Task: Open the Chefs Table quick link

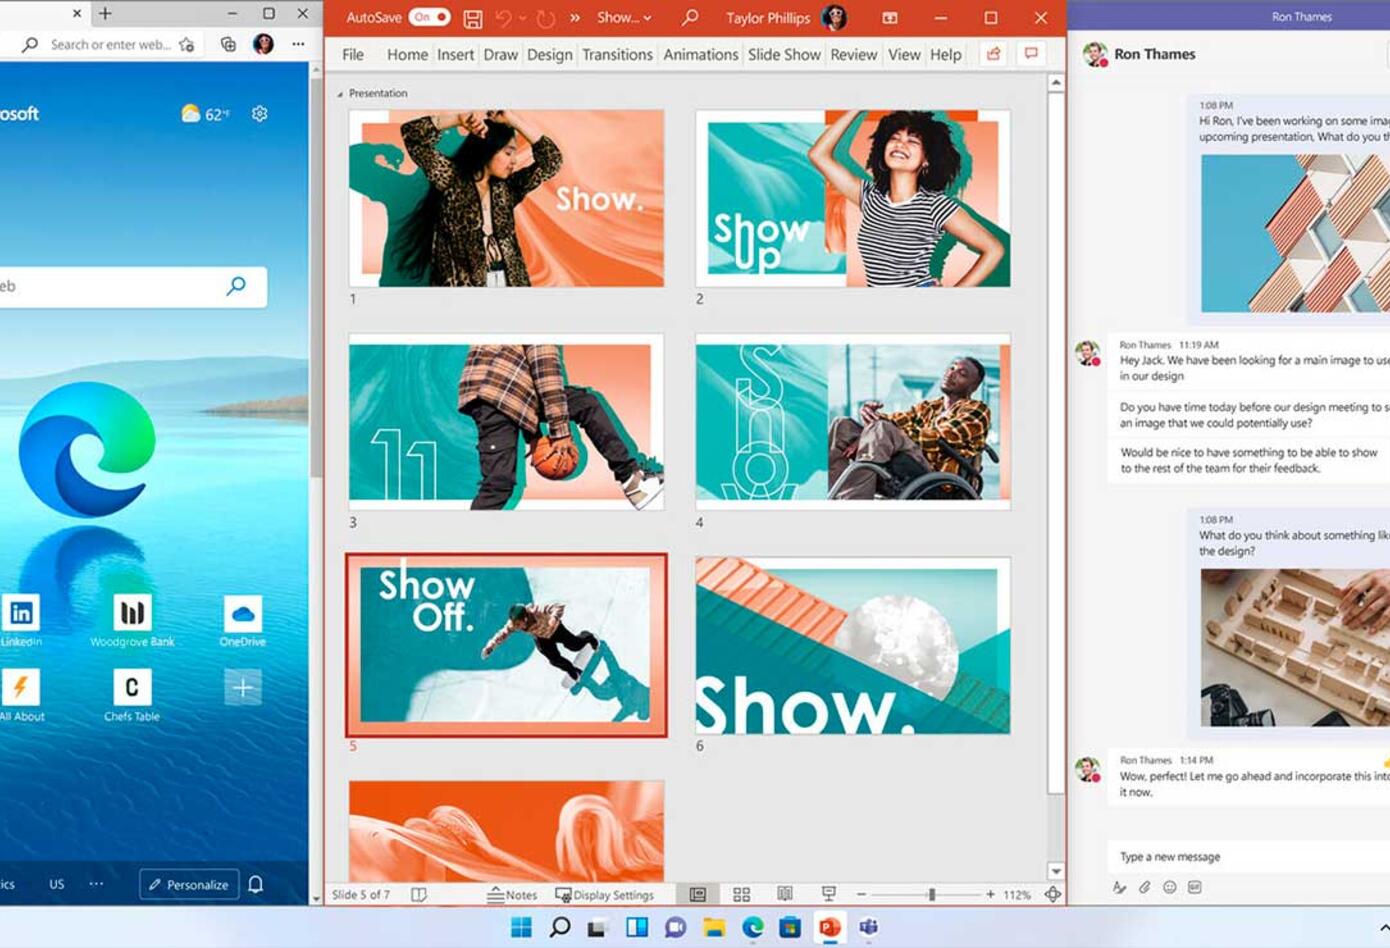Action: point(131,695)
